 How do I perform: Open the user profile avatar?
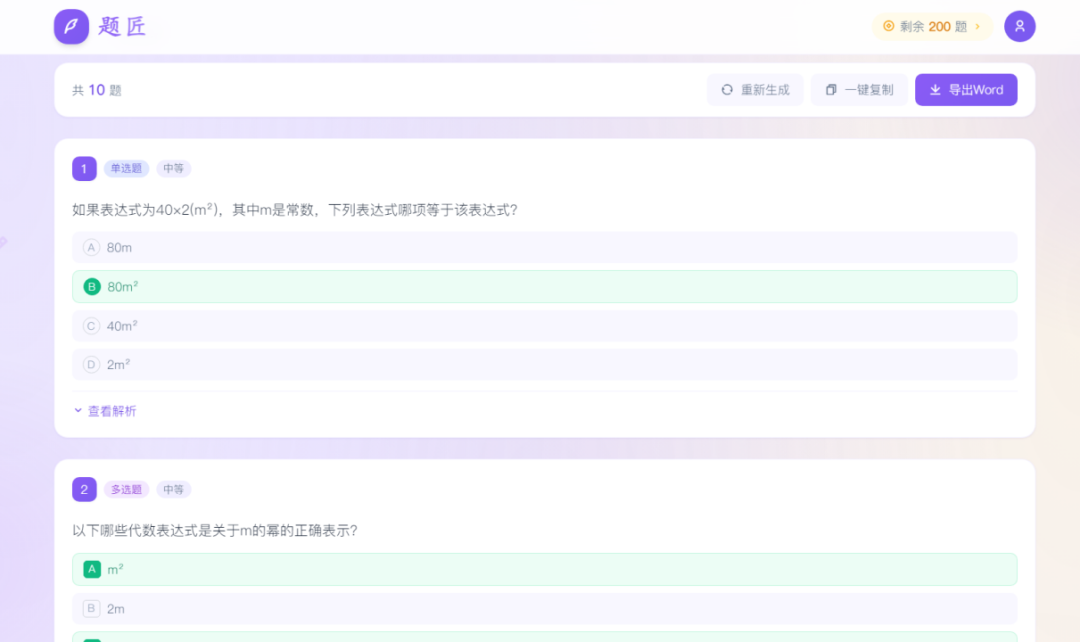point(1019,26)
